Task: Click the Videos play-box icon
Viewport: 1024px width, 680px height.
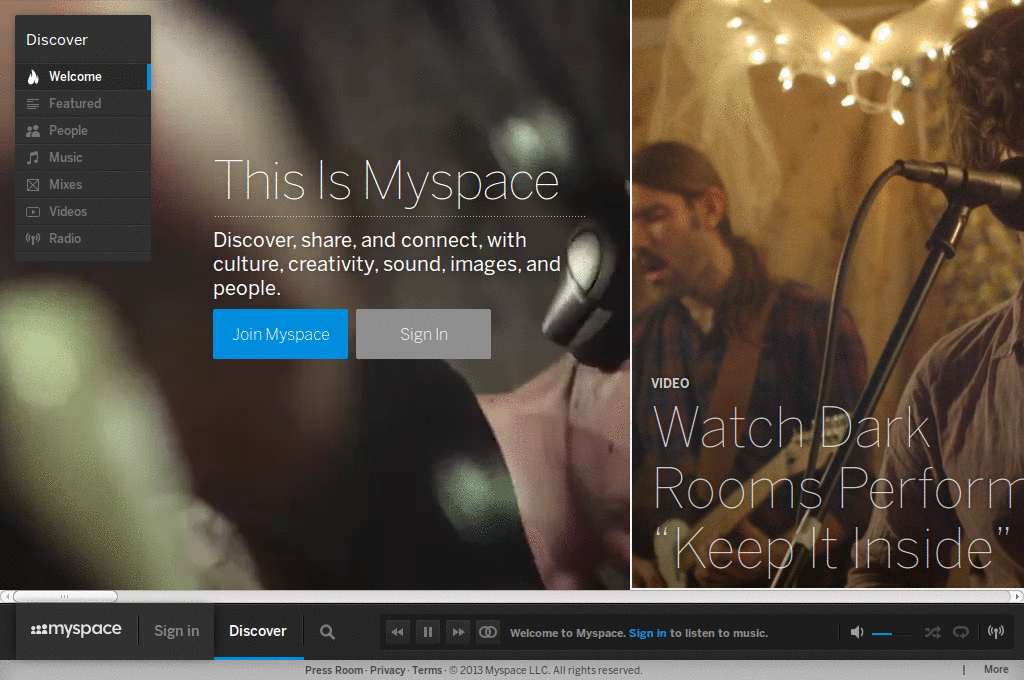Action: (33, 212)
